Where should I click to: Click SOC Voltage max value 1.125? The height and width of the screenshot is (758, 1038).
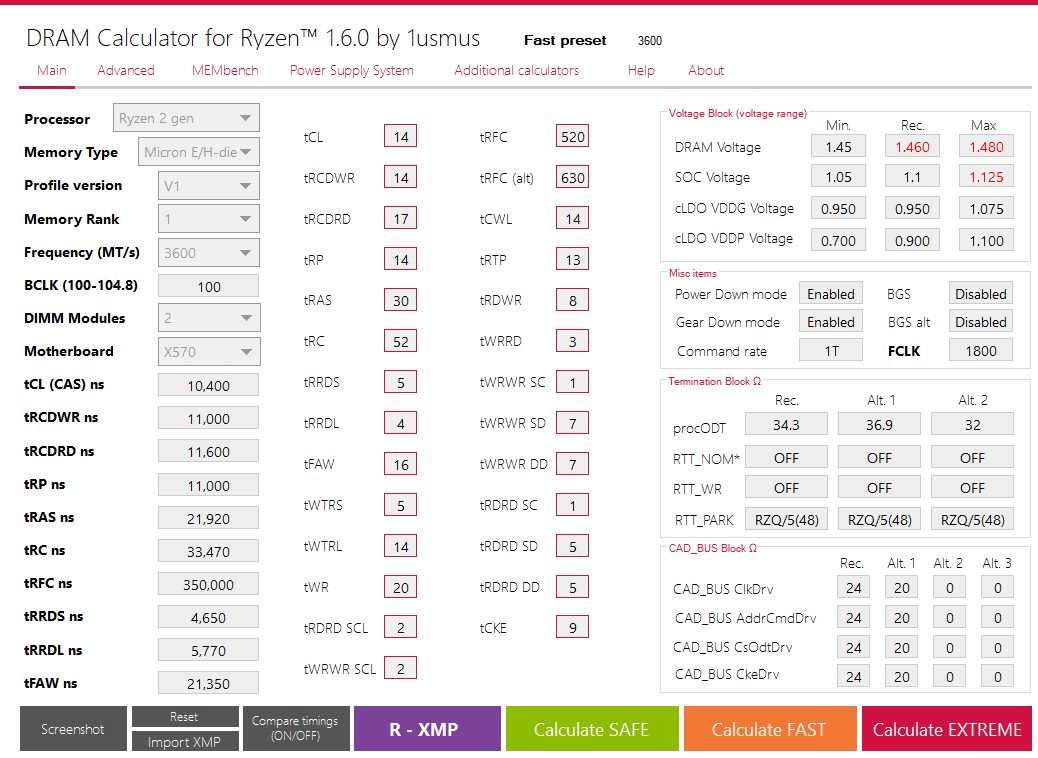(x=986, y=177)
